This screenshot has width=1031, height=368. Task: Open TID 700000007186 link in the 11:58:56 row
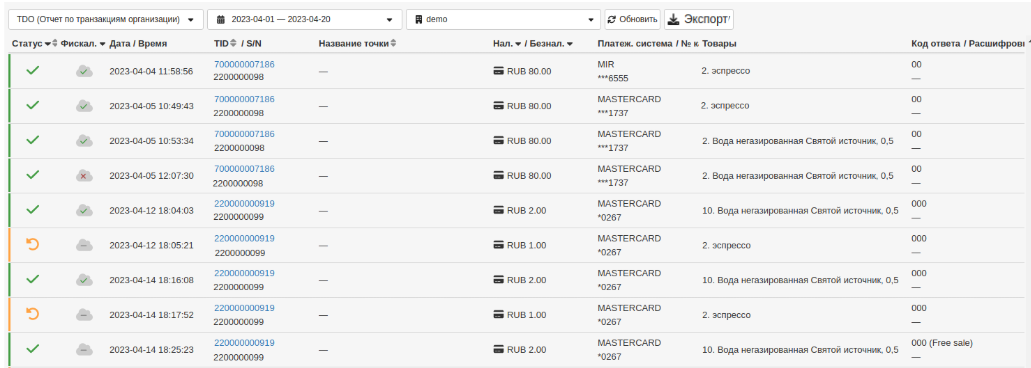[x=245, y=64]
